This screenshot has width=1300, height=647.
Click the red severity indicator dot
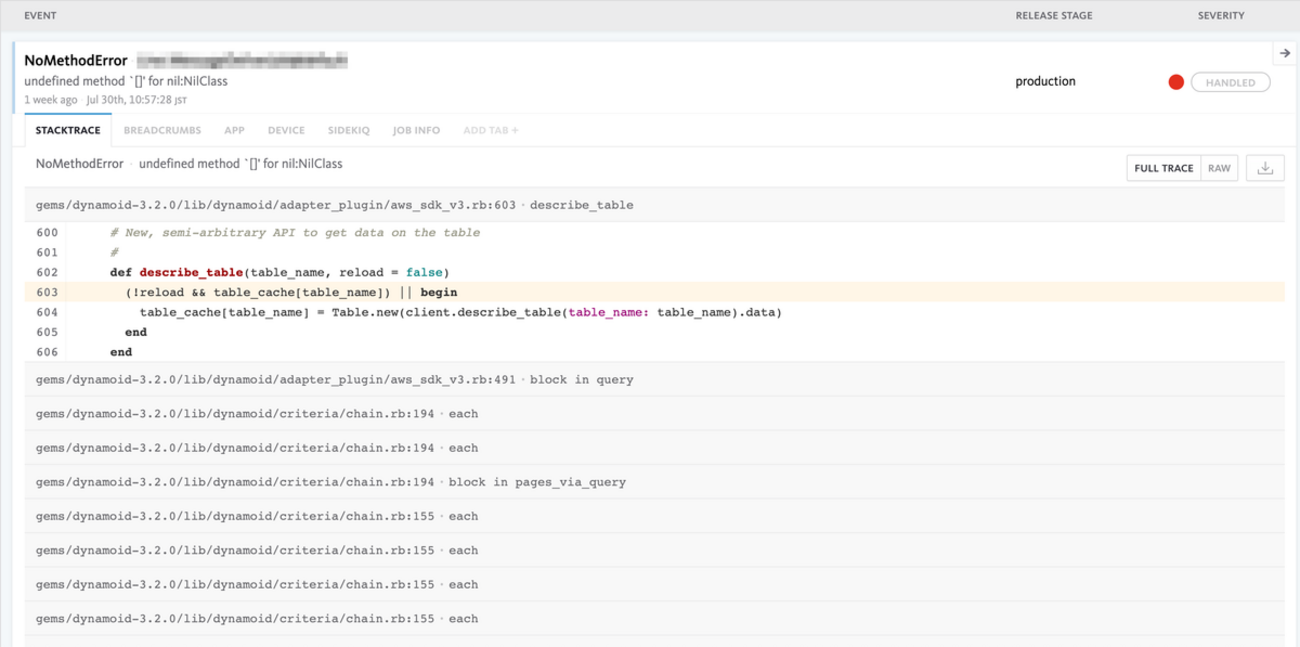point(1176,82)
